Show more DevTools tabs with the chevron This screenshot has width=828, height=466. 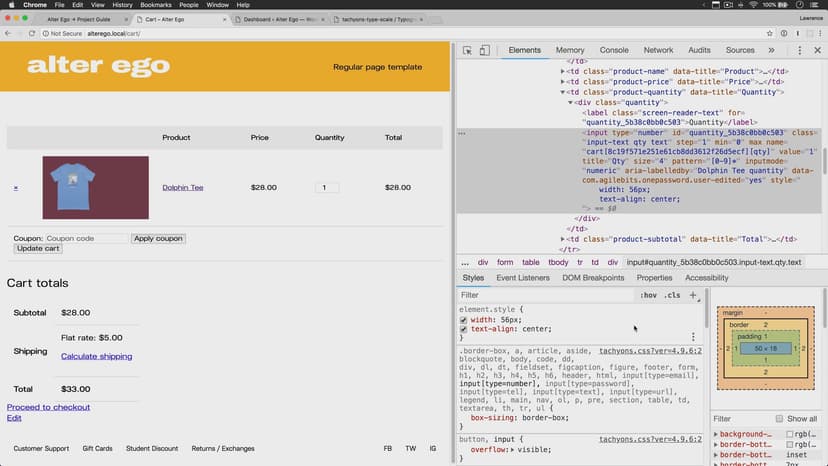pos(771,50)
